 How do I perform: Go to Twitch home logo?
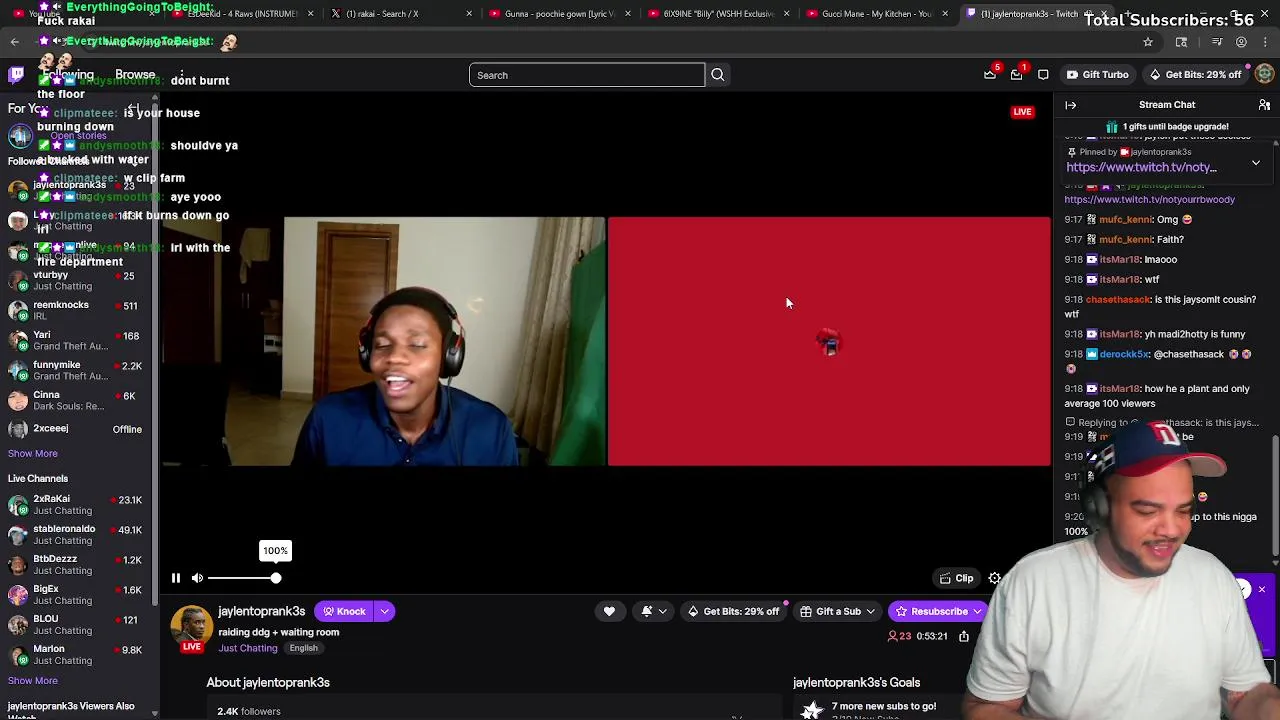(16, 74)
